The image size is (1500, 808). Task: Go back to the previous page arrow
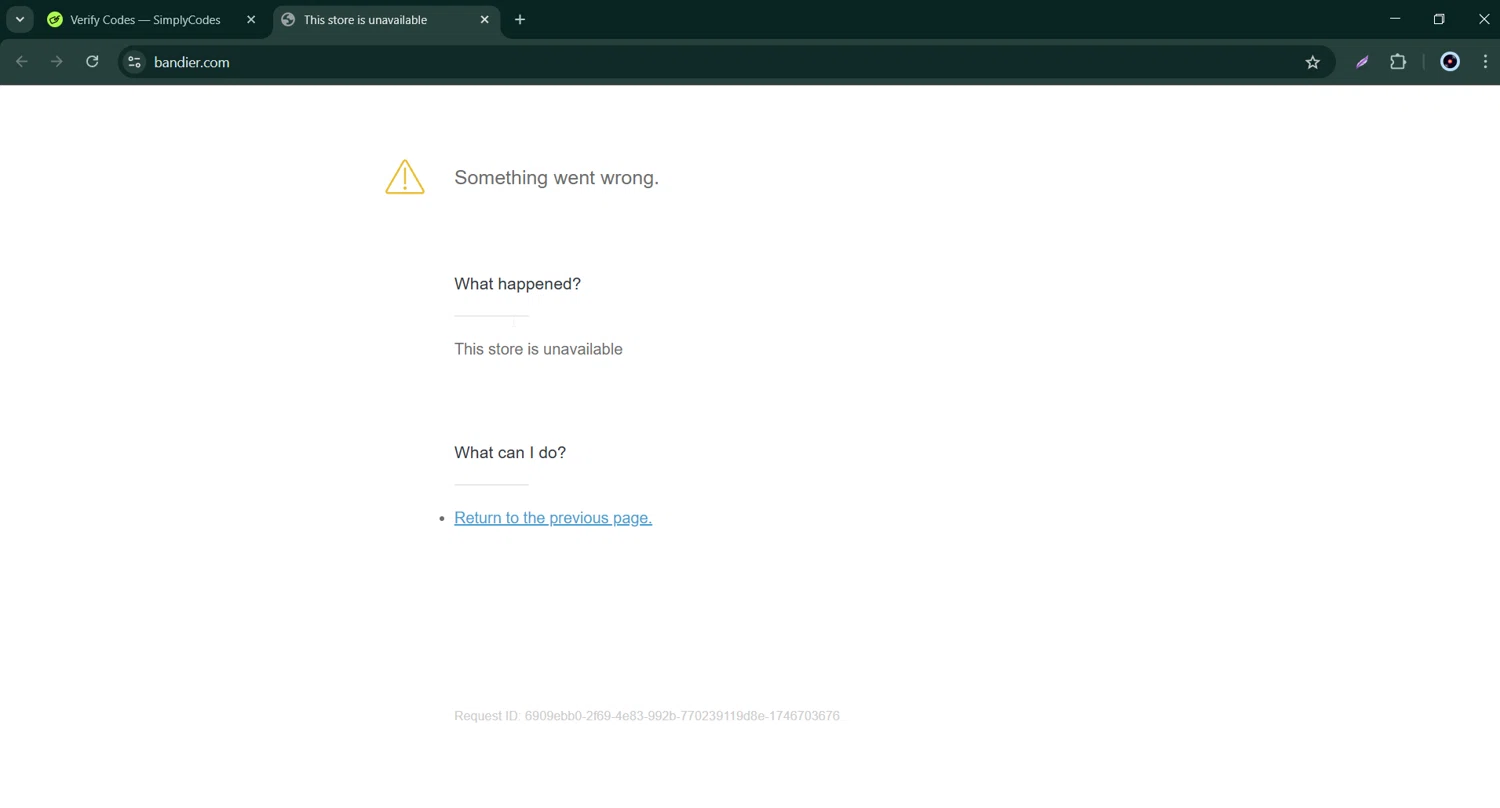(22, 62)
